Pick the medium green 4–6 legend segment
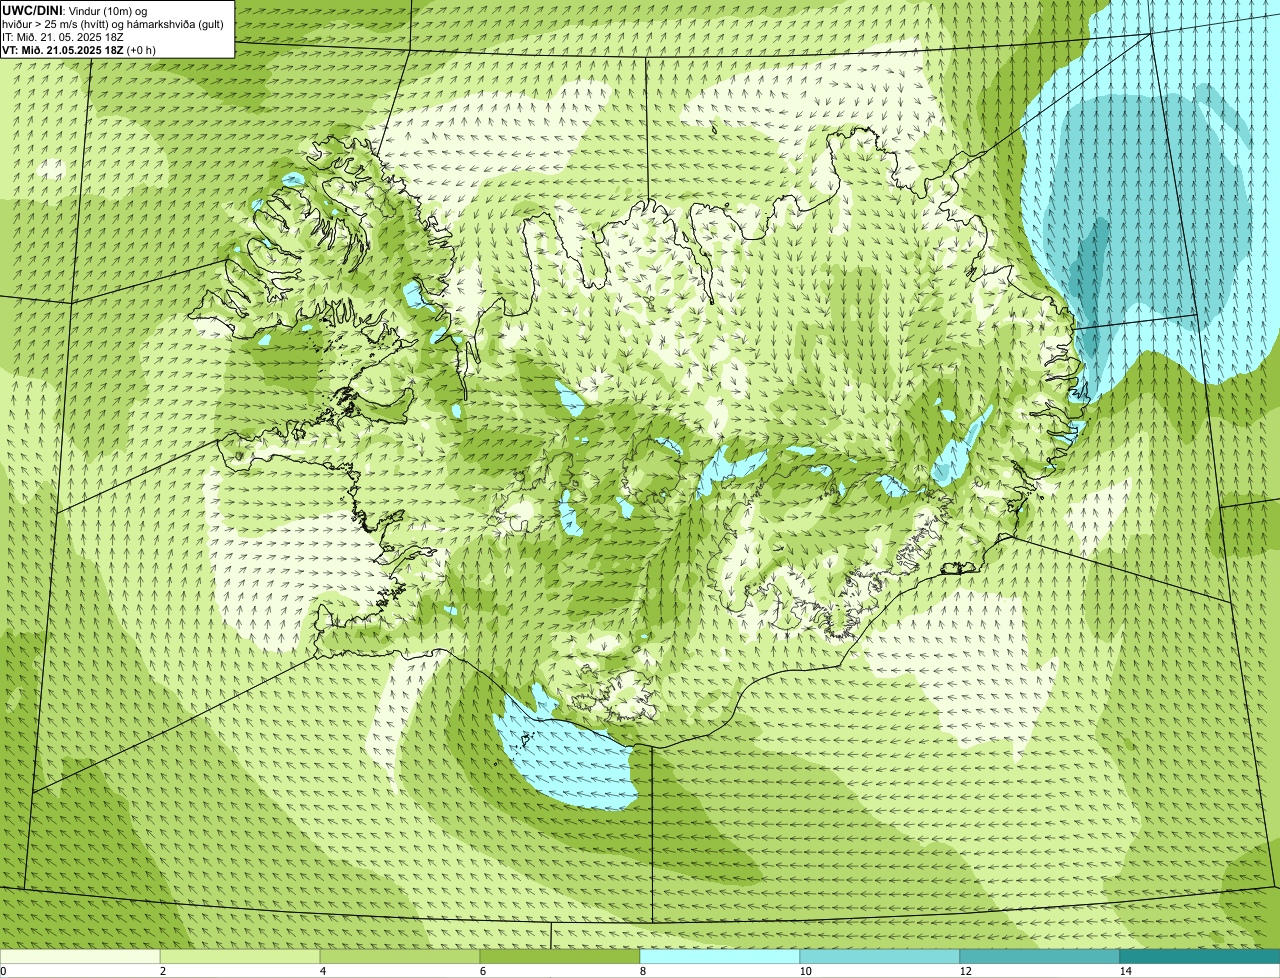Screen dimensions: 1280x978 click(400, 956)
